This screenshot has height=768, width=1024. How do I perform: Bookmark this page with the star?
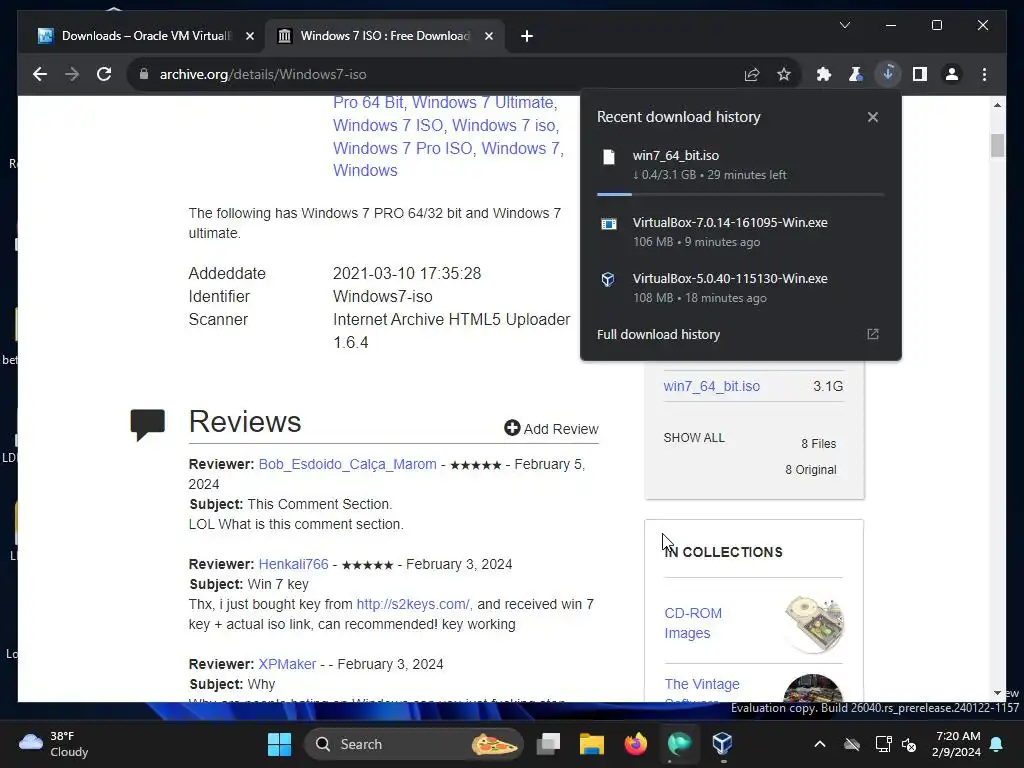pos(784,74)
